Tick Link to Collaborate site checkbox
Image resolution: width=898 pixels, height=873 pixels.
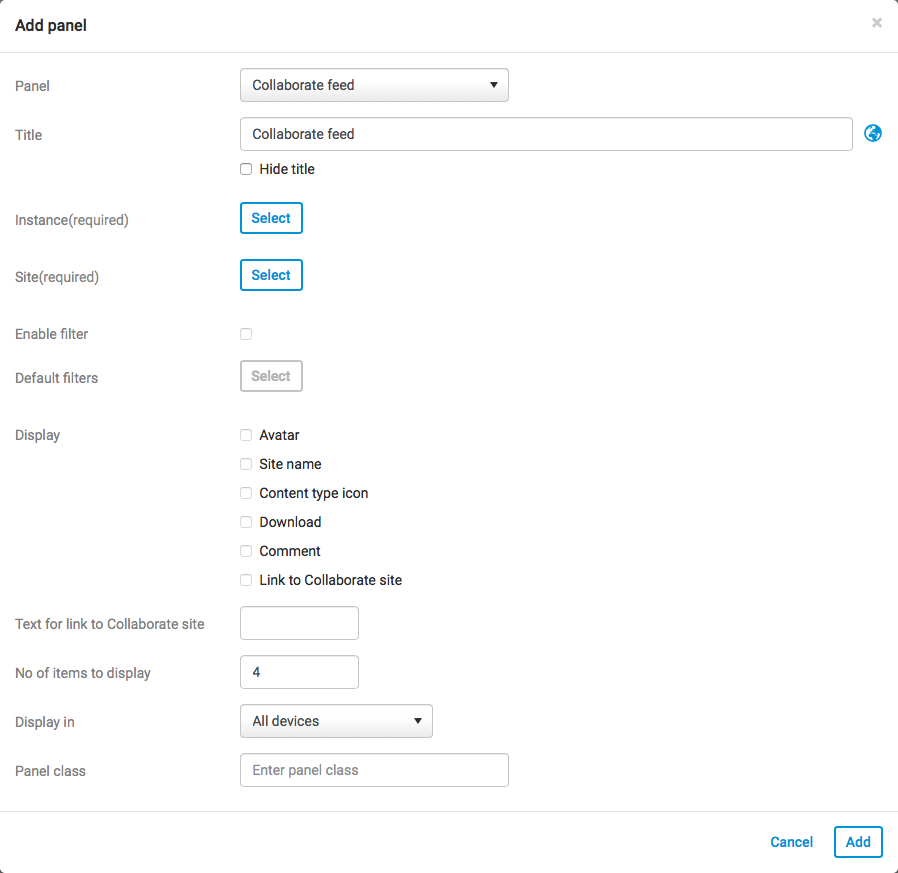[246, 580]
